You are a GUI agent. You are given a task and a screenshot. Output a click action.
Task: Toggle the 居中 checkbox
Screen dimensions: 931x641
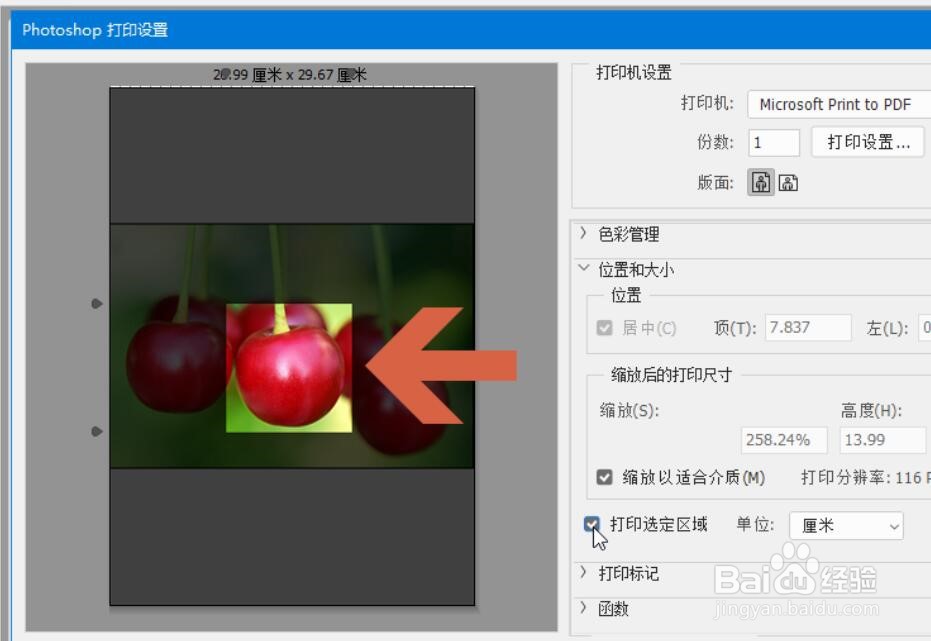click(604, 328)
